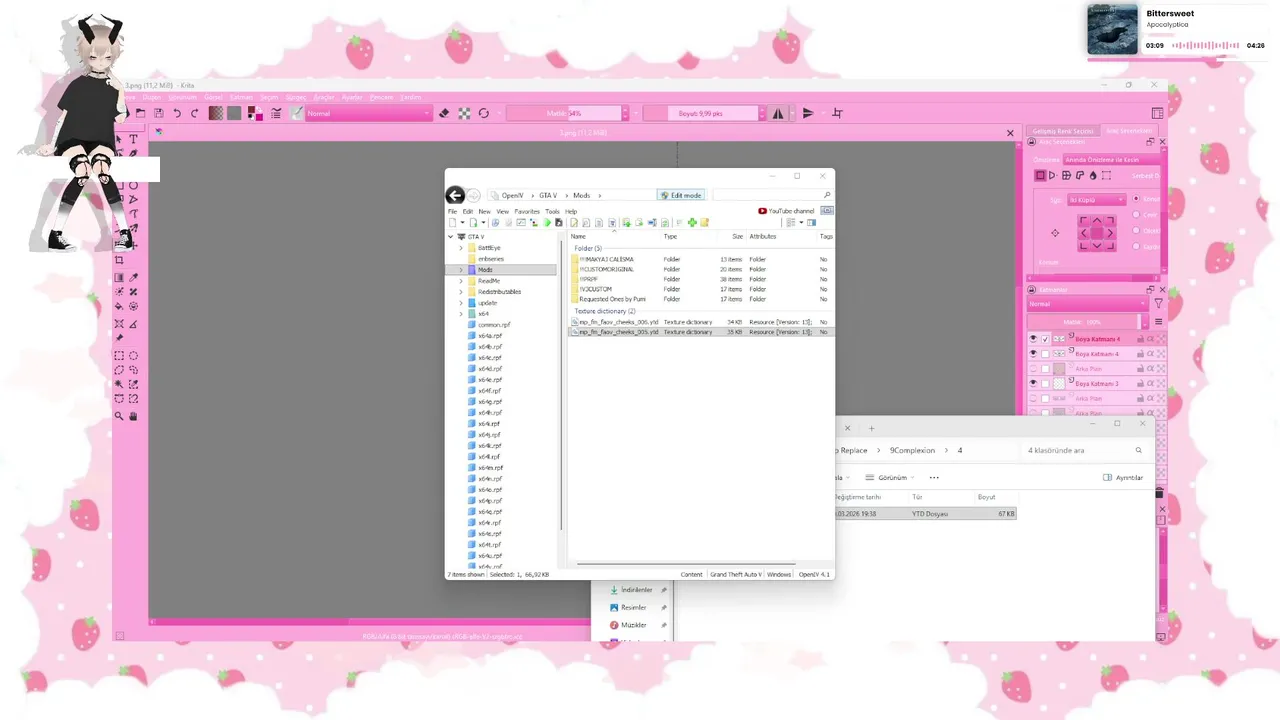The width and height of the screenshot is (1280, 720).
Task: Click Krita redo arrow icon
Action: pos(194,113)
